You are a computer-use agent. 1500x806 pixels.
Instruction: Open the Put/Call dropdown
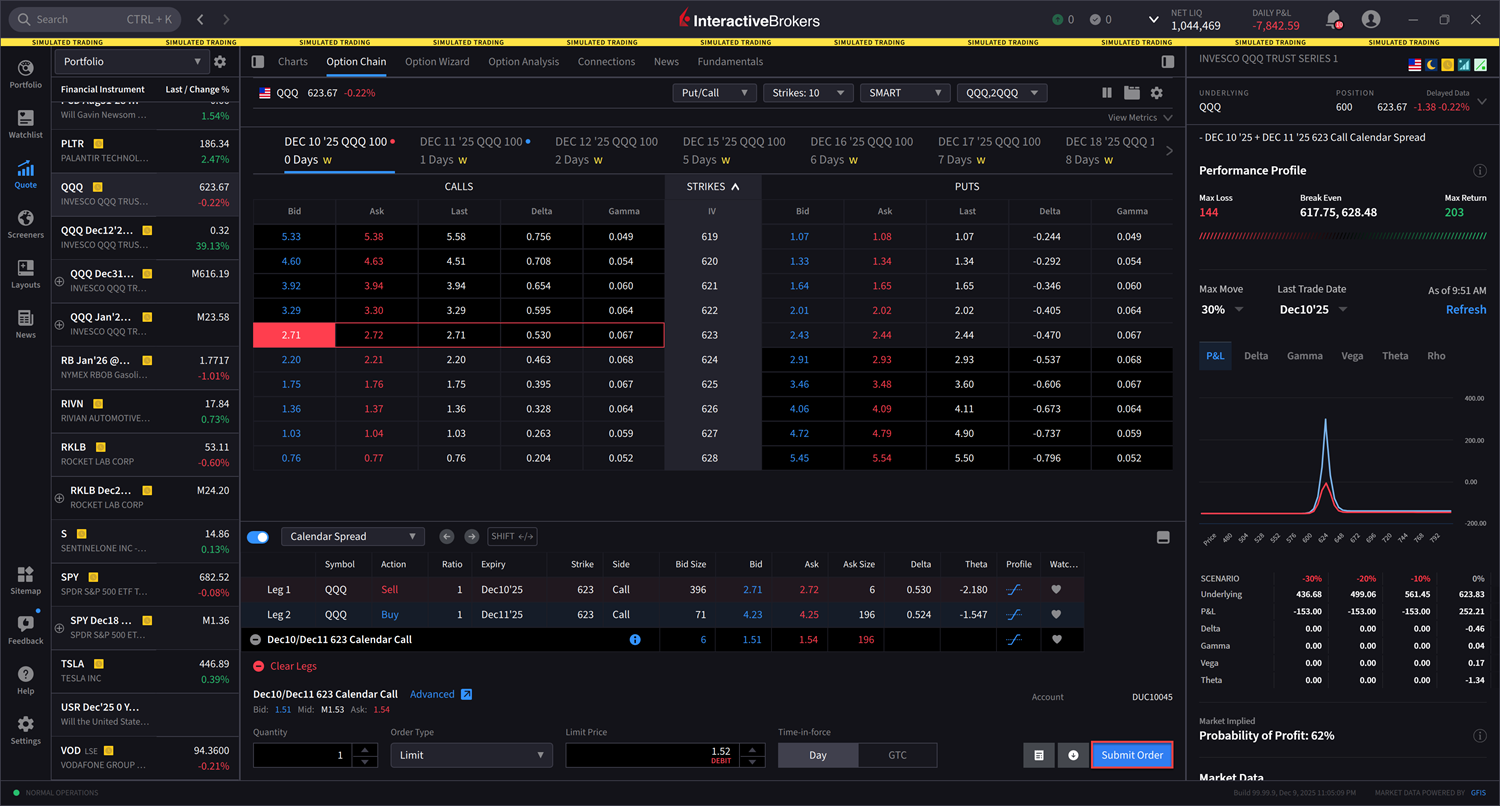(716, 92)
